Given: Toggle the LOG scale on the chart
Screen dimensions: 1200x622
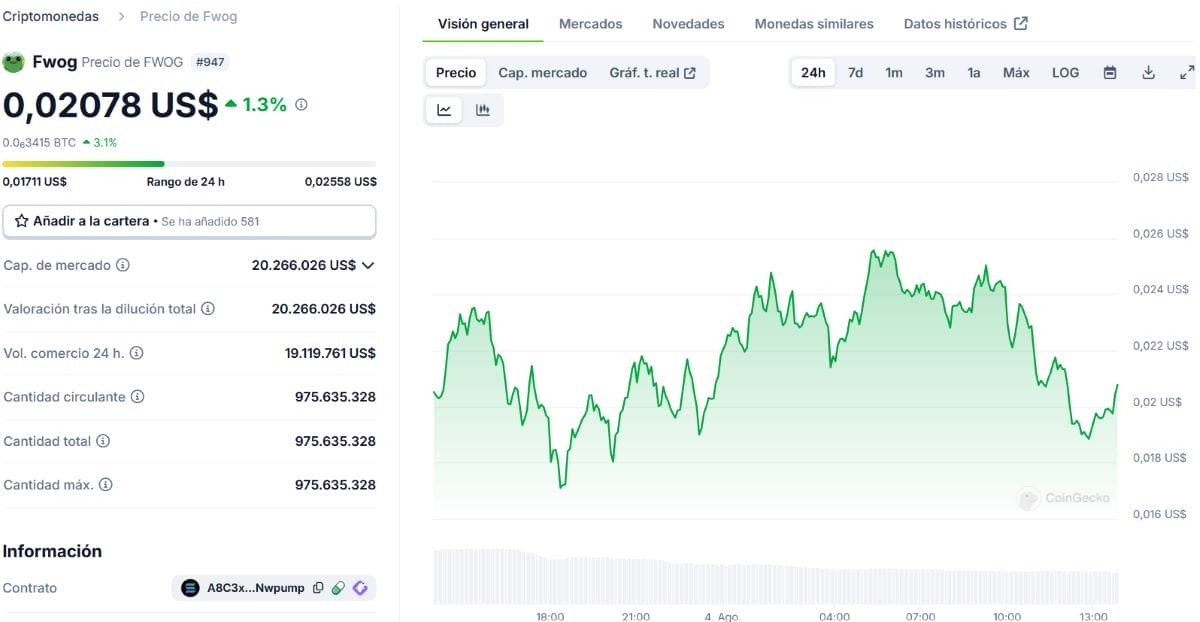Looking at the screenshot, I should [x=1065, y=73].
